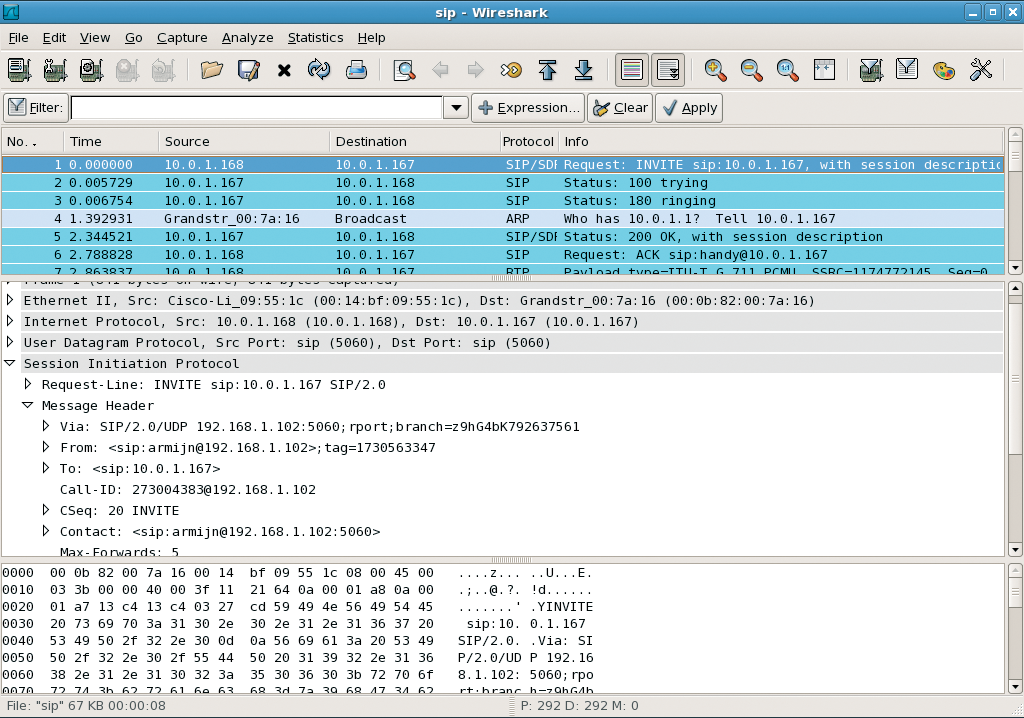Image resolution: width=1024 pixels, height=718 pixels.
Task: Select Call-ID 273004383@192.168.1.102 line
Action: pyautogui.click(x=188, y=490)
